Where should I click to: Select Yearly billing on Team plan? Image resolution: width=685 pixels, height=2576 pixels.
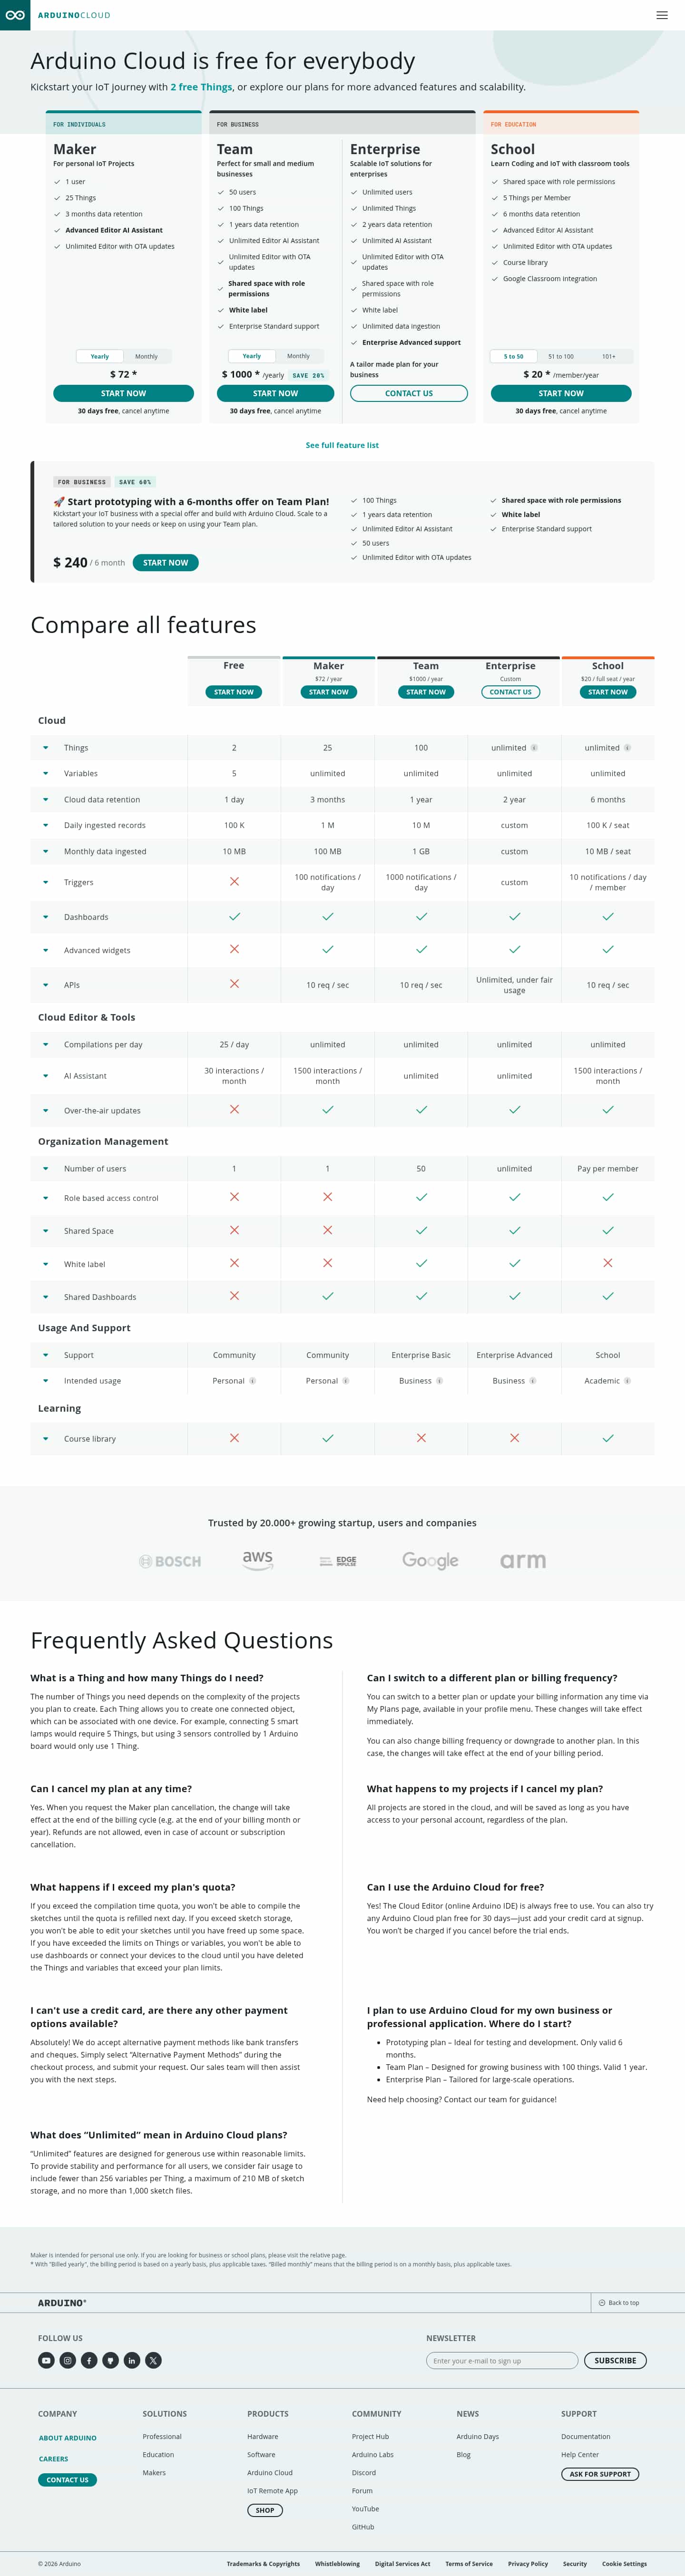pyautogui.click(x=252, y=356)
